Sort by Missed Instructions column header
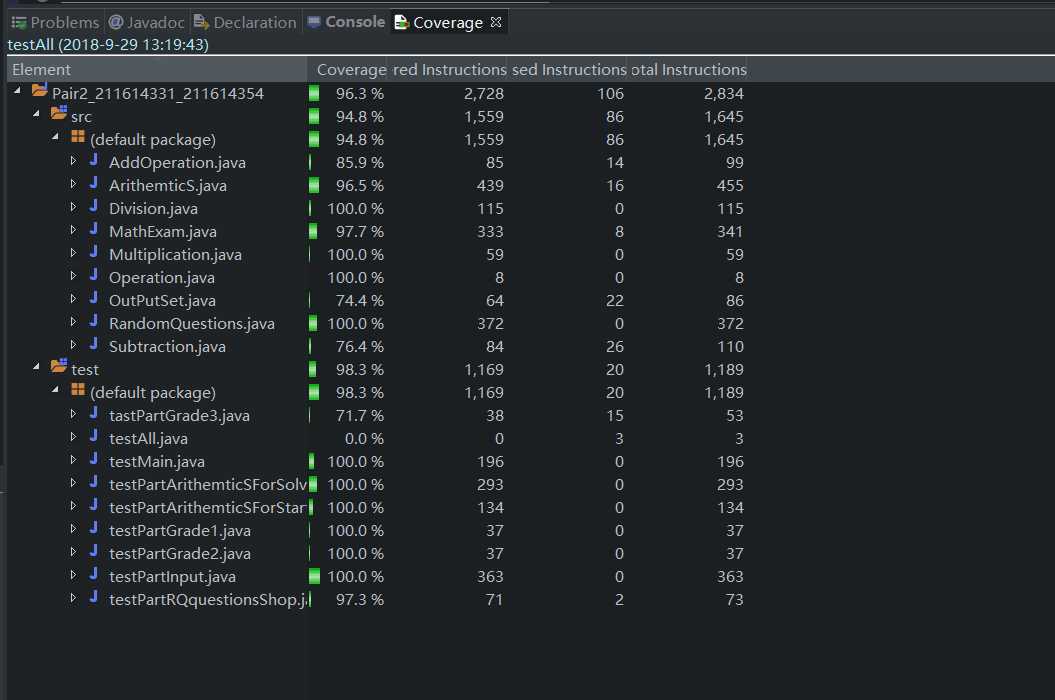This screenshot has width=1055, height=700. 568,69
